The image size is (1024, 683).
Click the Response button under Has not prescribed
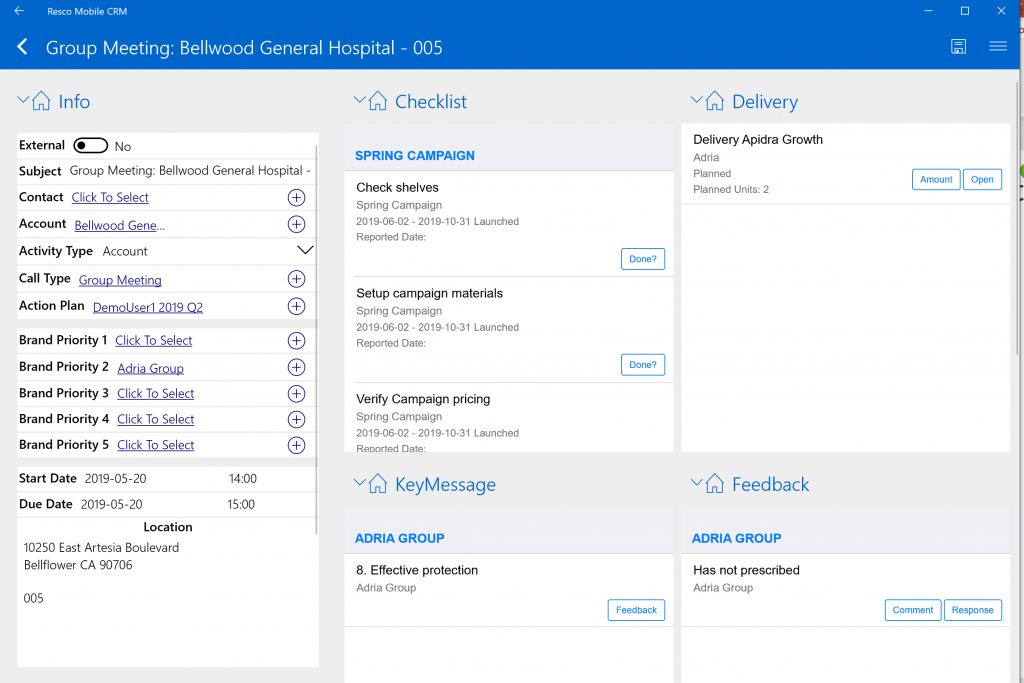coord(972,610)
